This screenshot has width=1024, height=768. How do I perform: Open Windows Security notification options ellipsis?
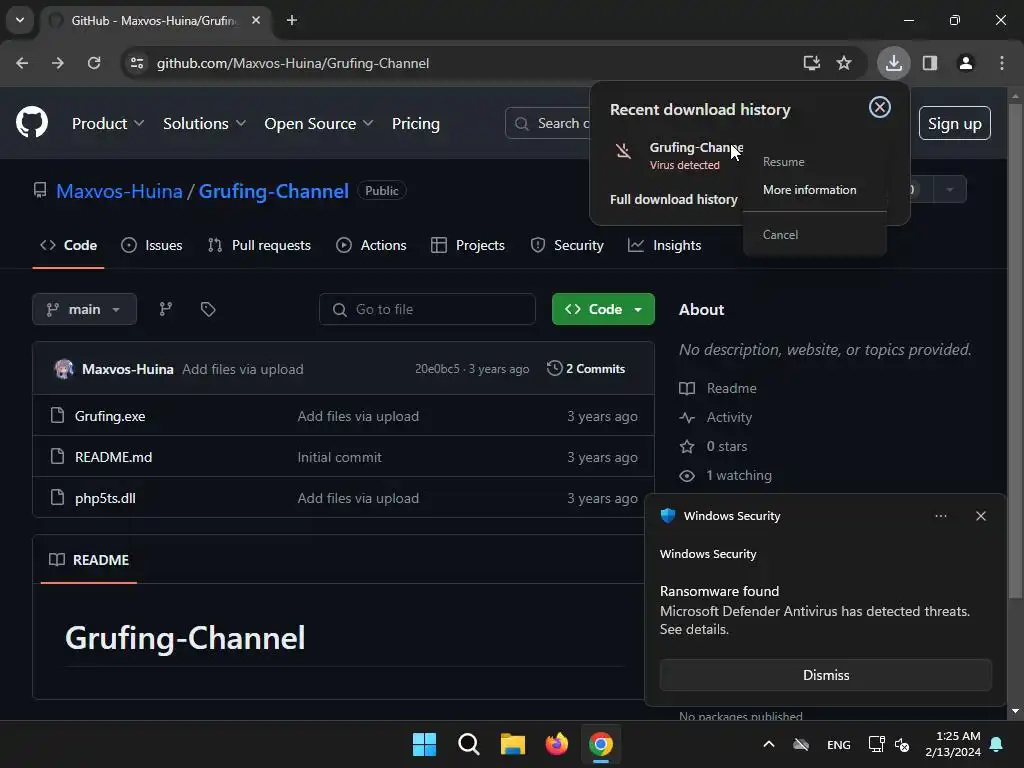940,516
